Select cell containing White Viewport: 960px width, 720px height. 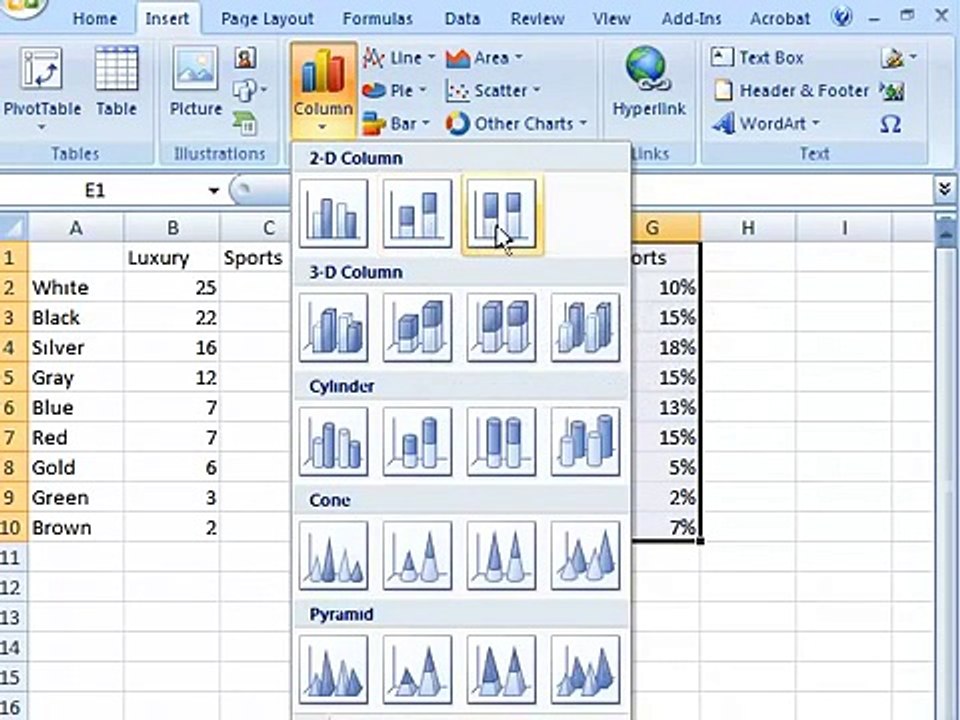76,287
